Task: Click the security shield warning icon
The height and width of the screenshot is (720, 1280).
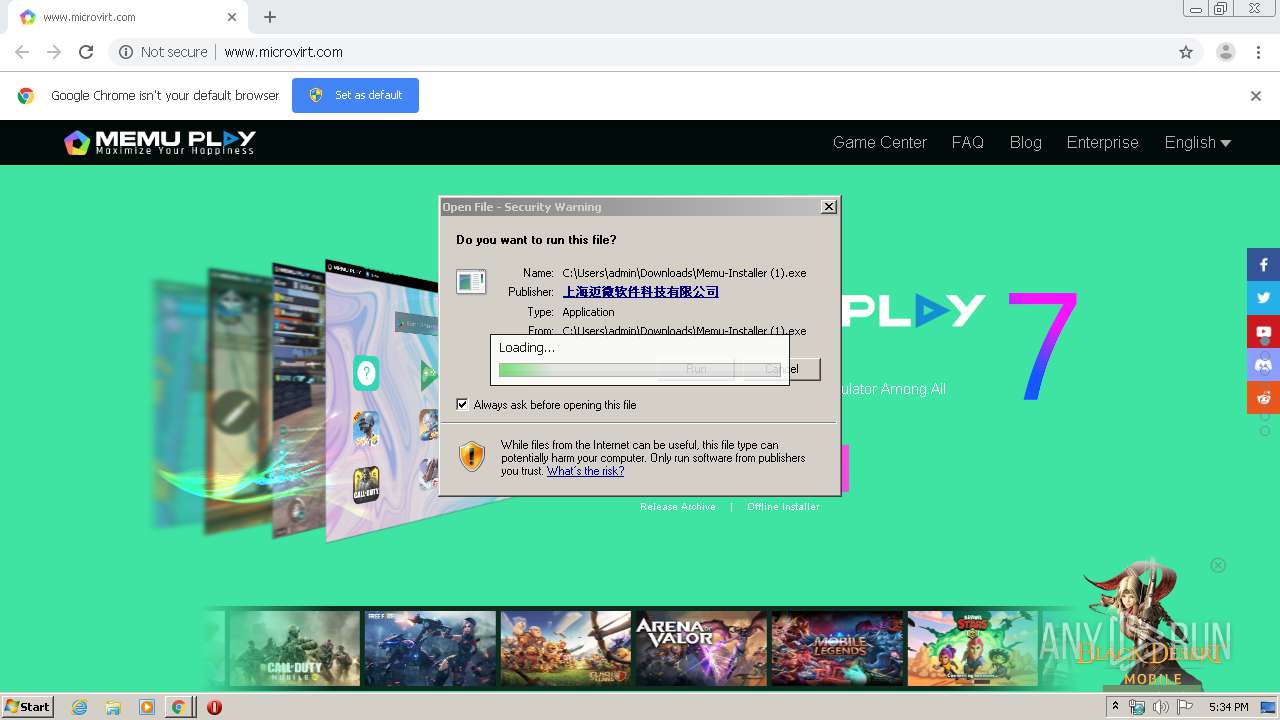Action: [x=472, y=457]
